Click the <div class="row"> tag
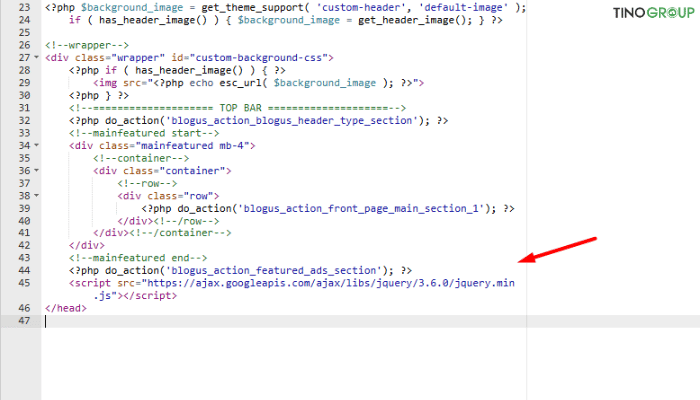This screenshot has width=700, height=400. (168, 196)
